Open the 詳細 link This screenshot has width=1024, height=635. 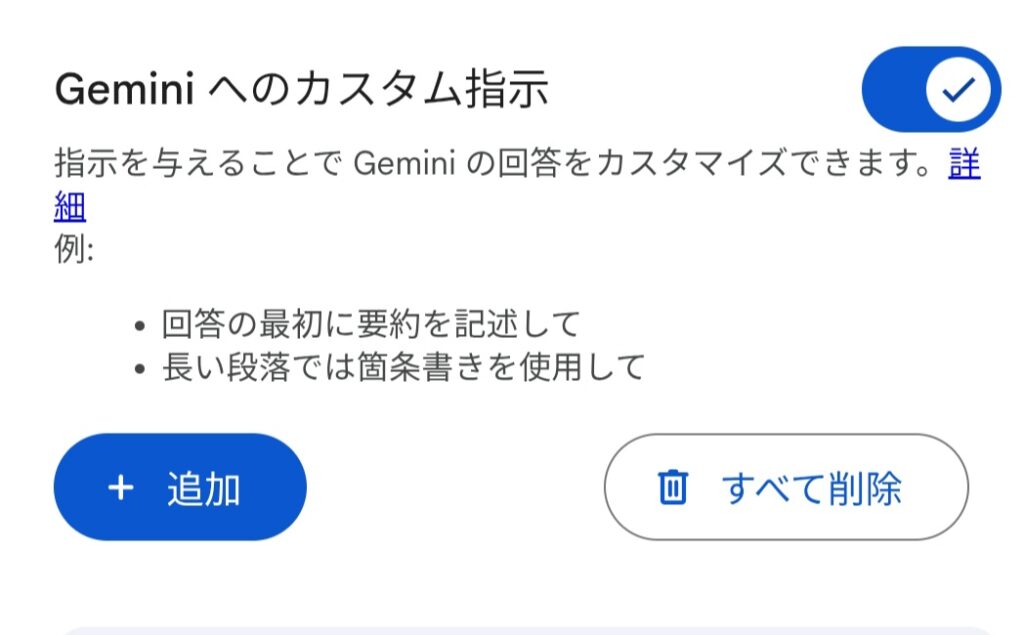pyautogui.click(x=964, y=165)
